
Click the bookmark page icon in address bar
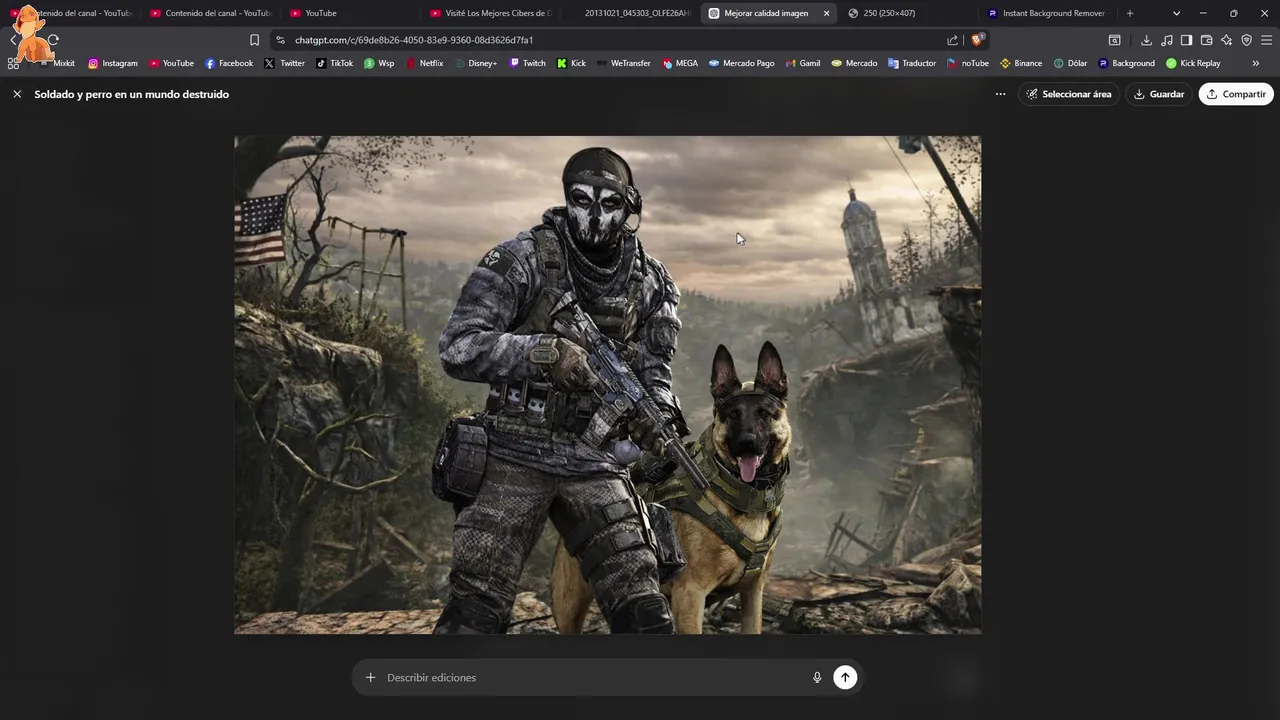[254, 40]
